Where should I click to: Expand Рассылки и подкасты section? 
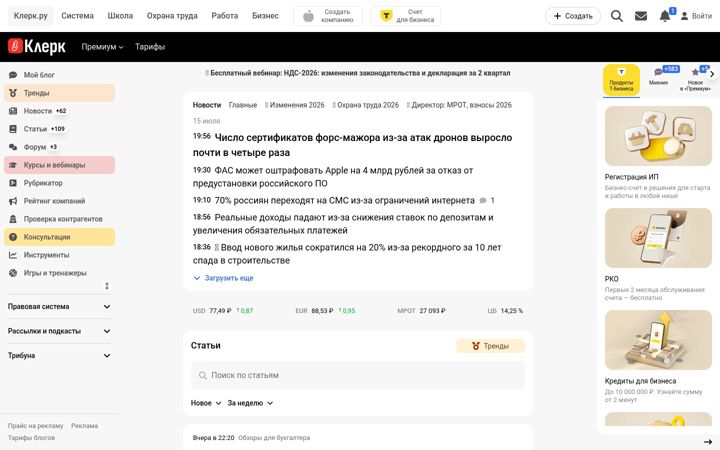tap(59, 331)
